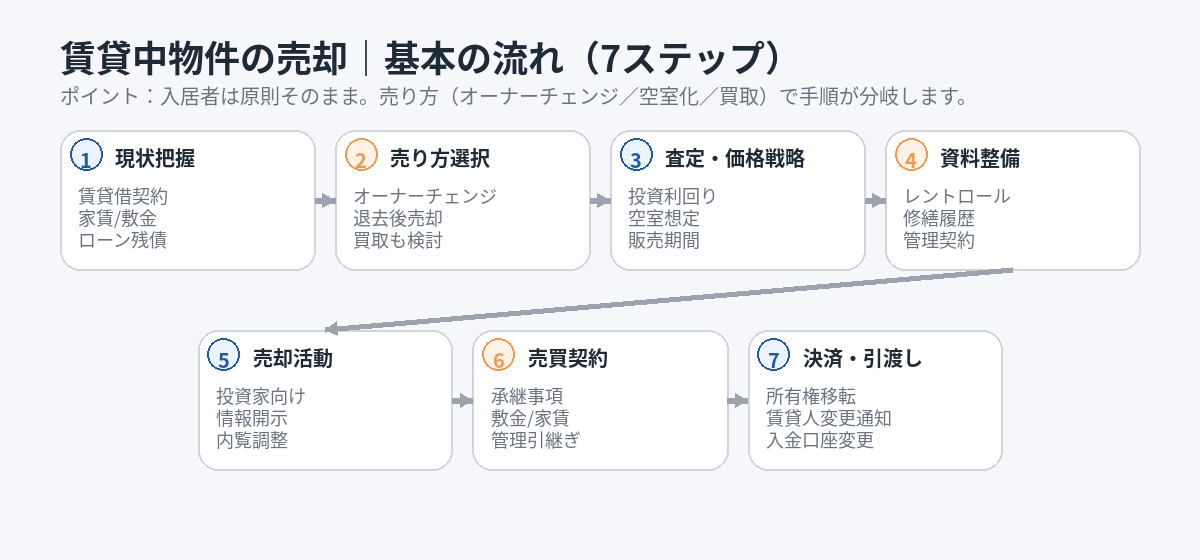Click the arrow between steps 6 and 7

(738, 401)
